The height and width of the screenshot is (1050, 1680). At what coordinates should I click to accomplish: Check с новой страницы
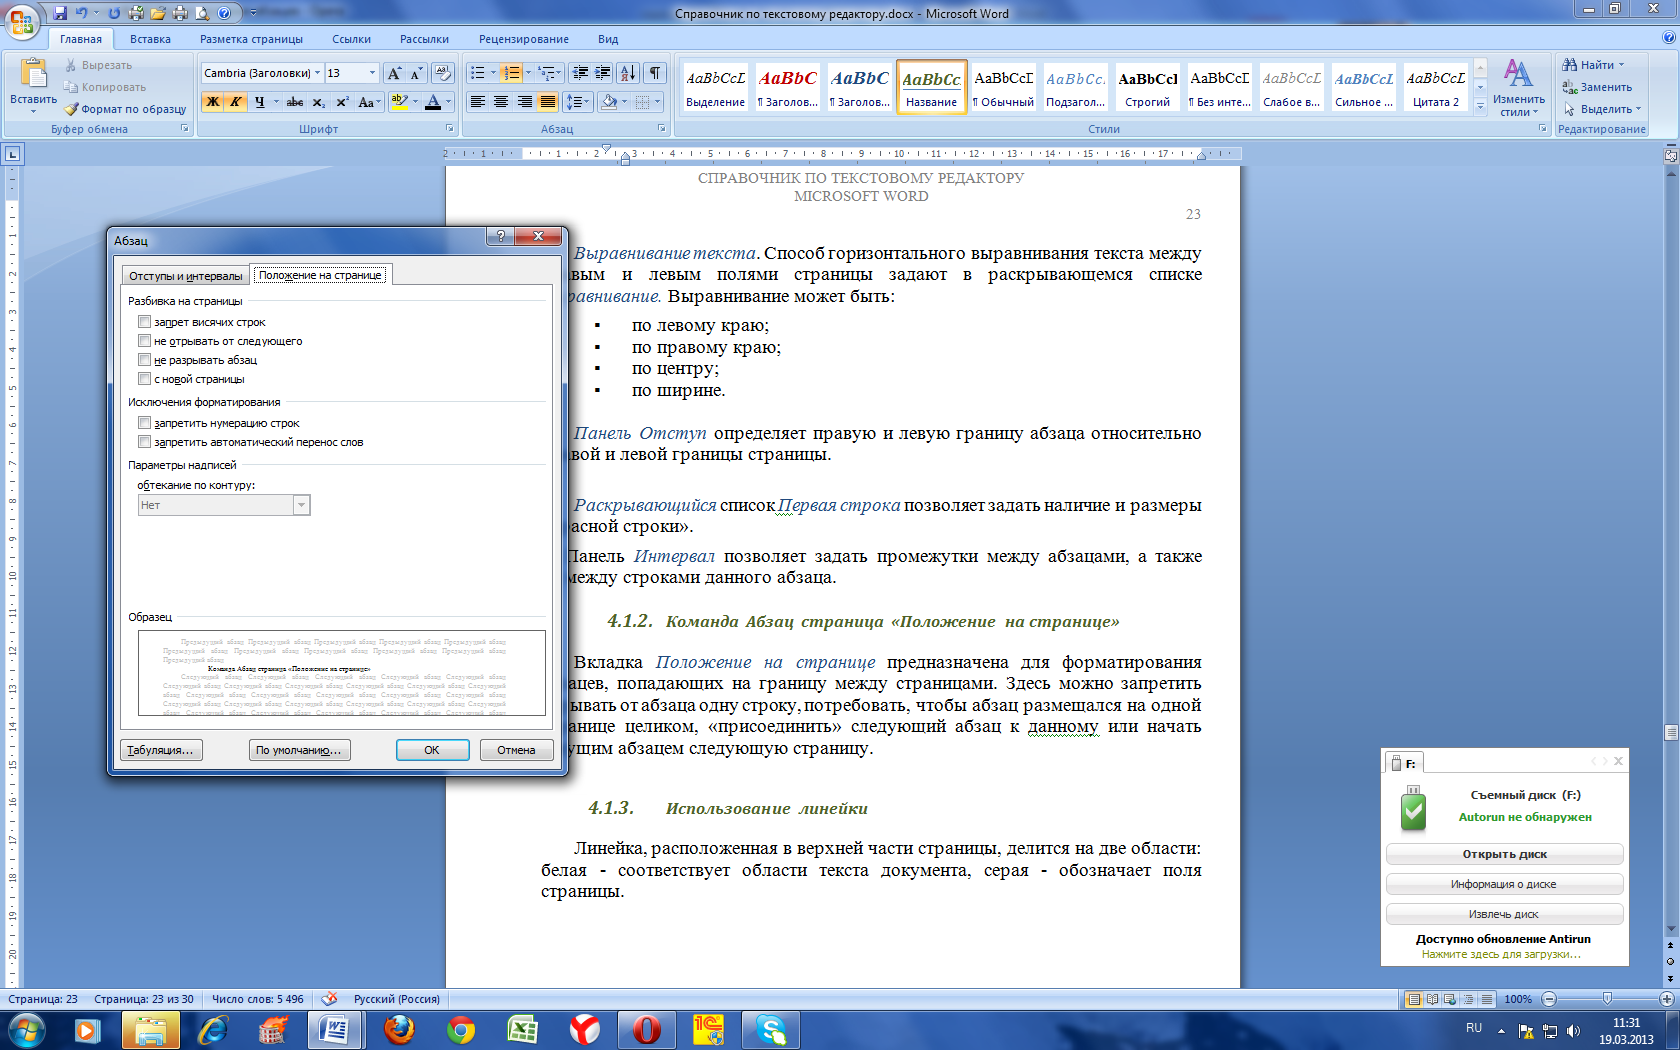[x=144, y=379]
